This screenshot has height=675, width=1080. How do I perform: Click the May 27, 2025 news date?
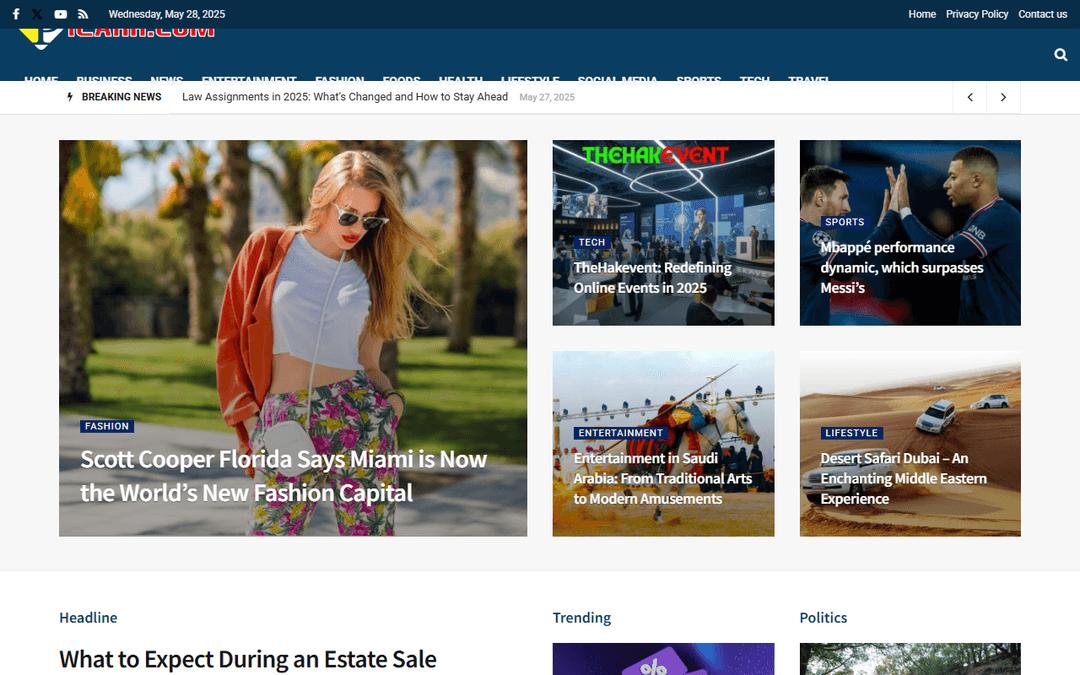pyautogui.click(x=547, y=97)
